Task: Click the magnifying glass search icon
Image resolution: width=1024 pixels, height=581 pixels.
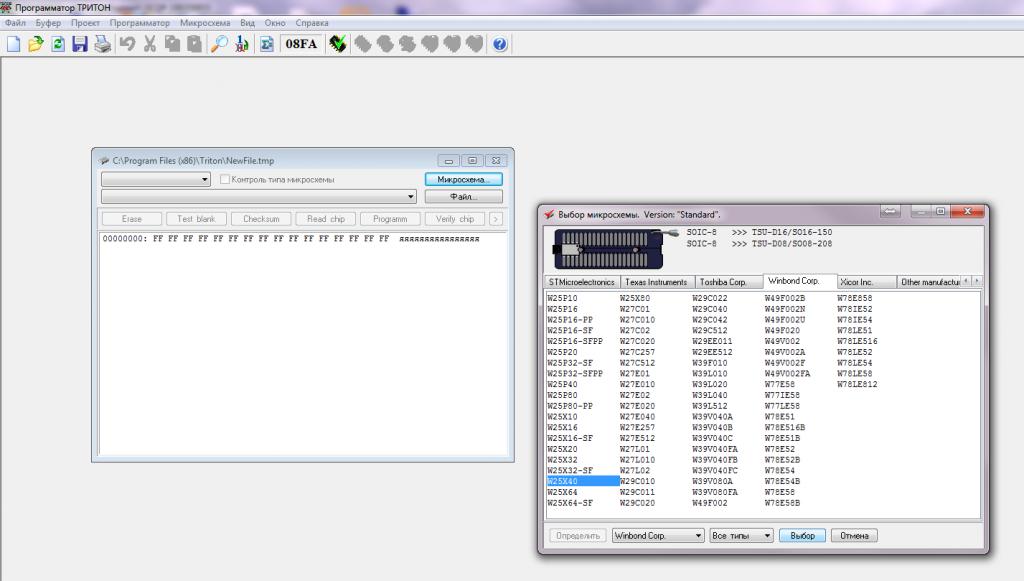Action: pos(218,44)
